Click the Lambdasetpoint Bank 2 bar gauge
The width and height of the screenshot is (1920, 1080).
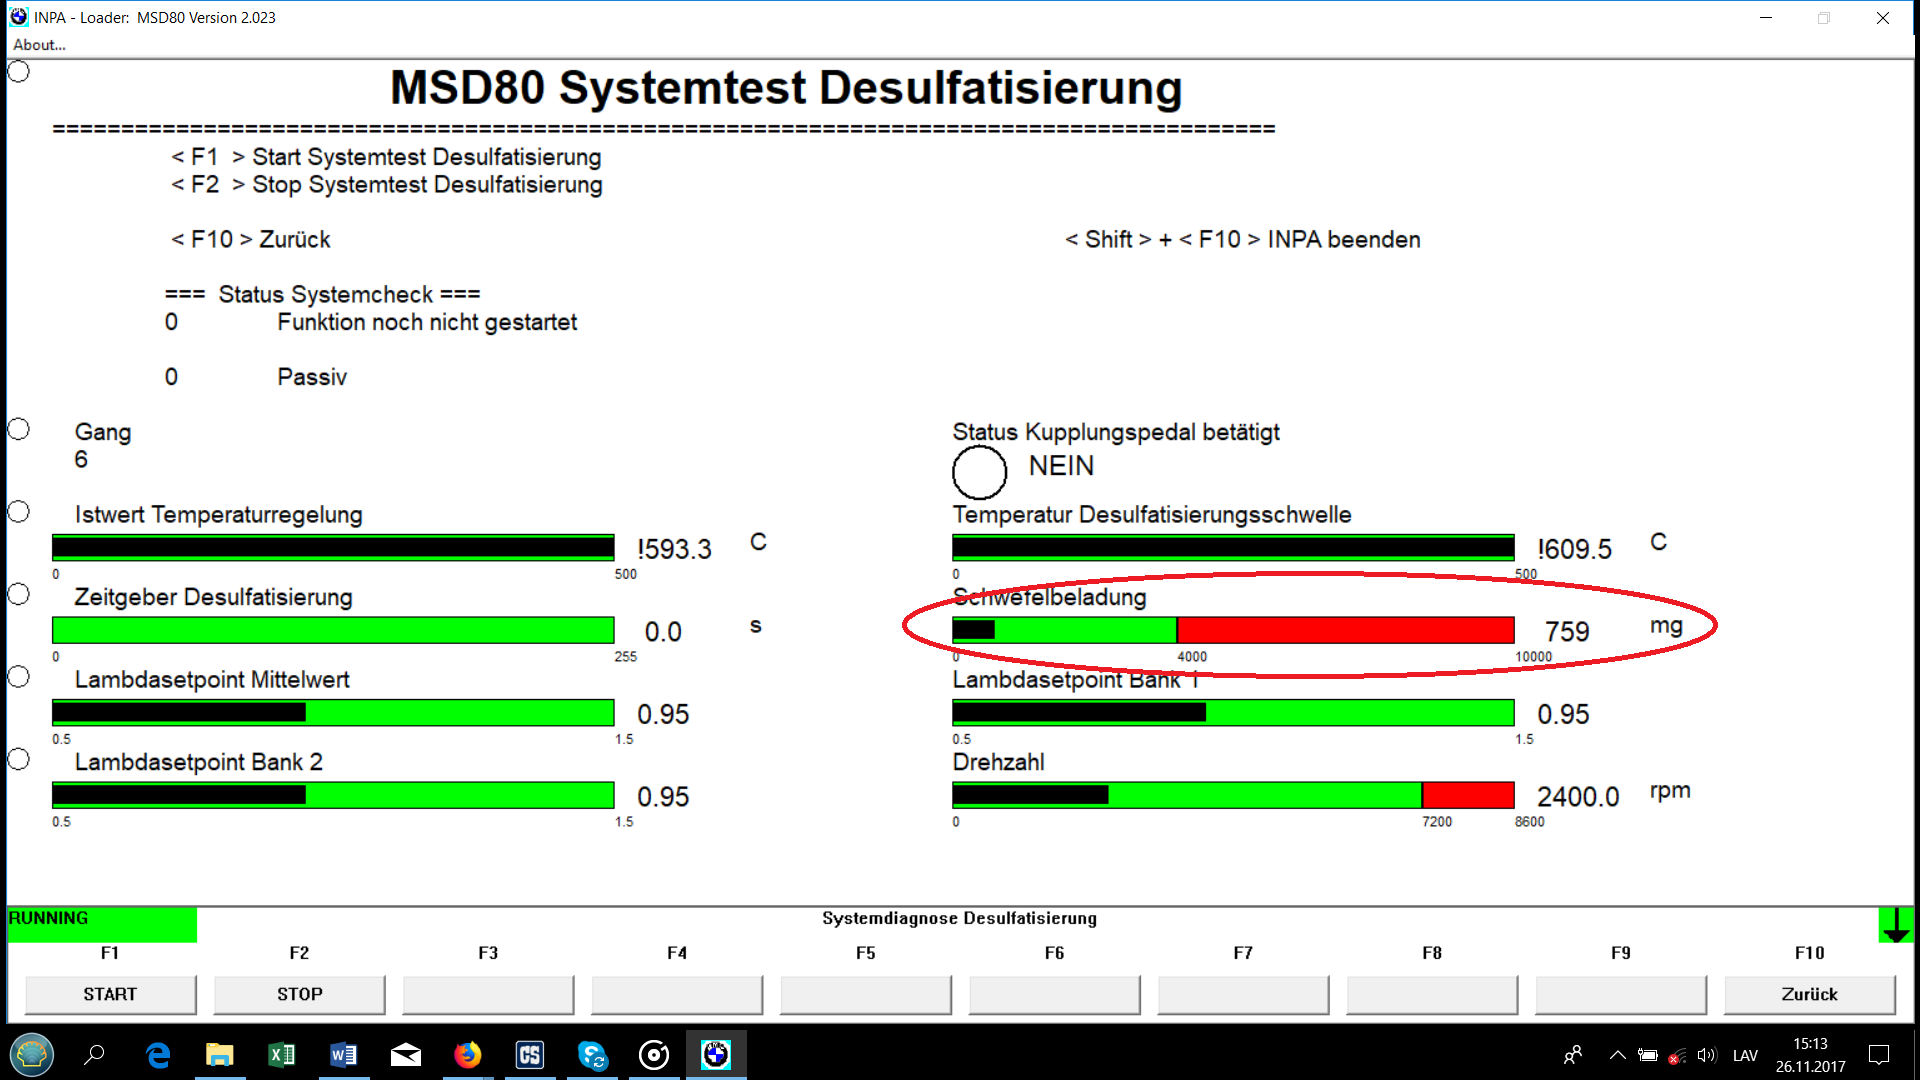pyautogui.click(x=333, y=795)
